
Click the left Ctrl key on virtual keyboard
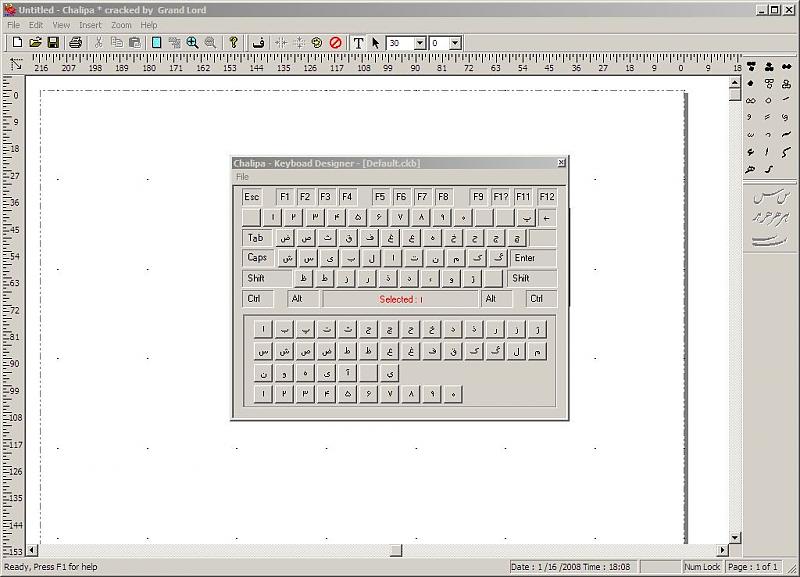point(258,299)
